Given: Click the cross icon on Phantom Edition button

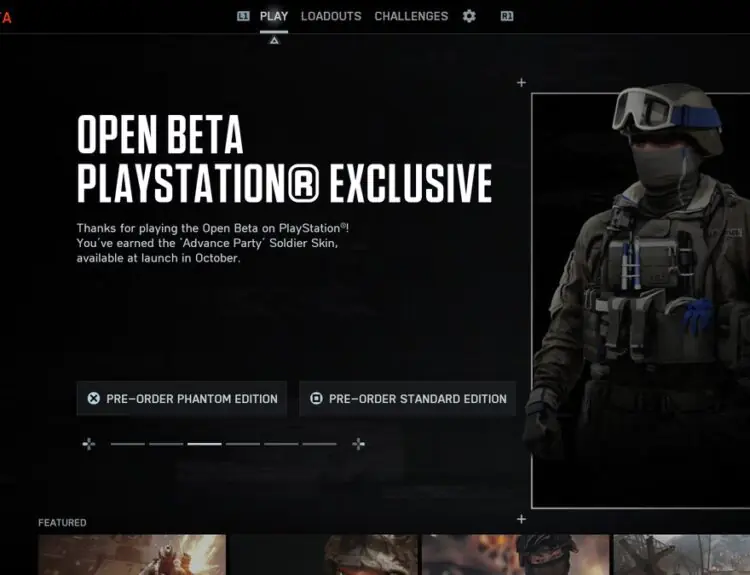Looking at the screenshot, I should (94, 398).
